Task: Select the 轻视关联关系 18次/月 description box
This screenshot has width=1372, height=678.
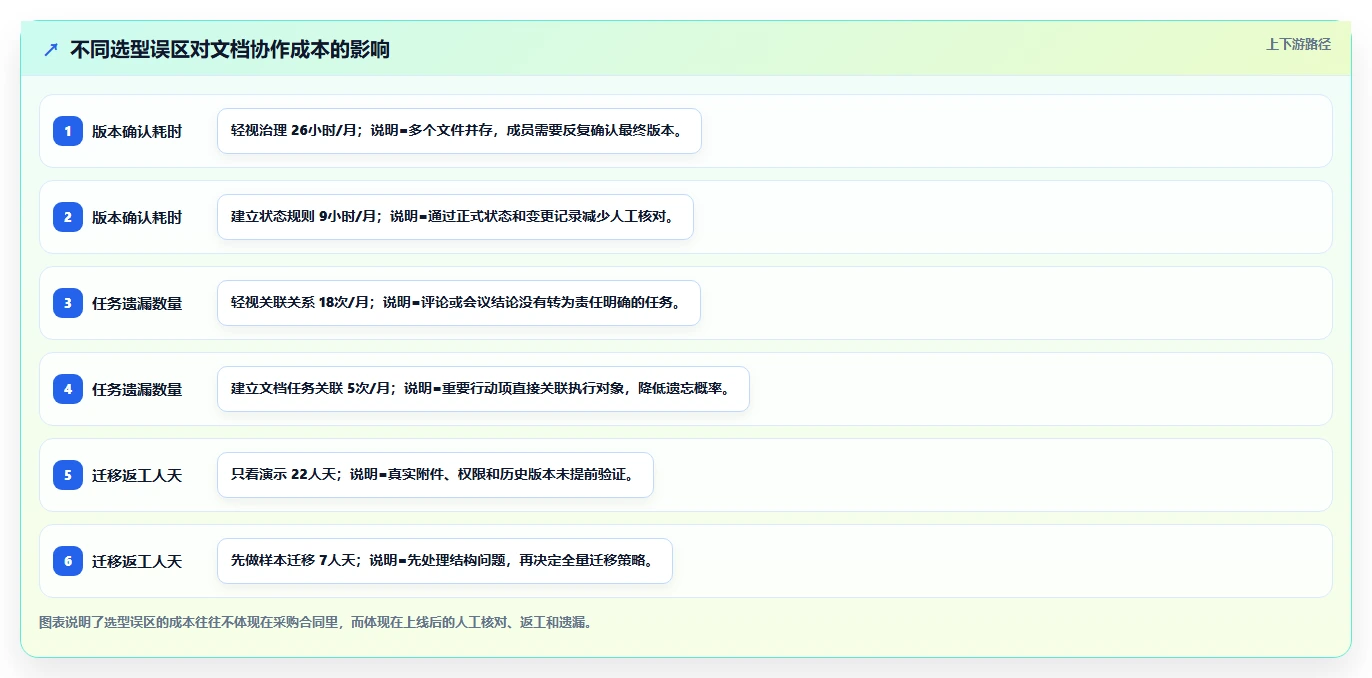Action: [459, 303]
